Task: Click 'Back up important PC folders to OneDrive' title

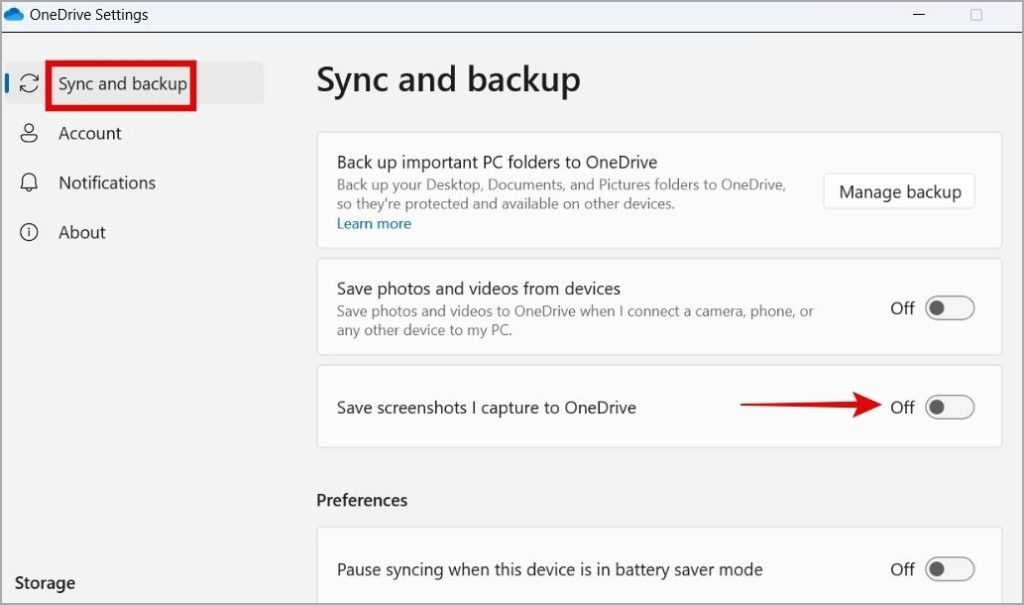Action: pos(497,162)
